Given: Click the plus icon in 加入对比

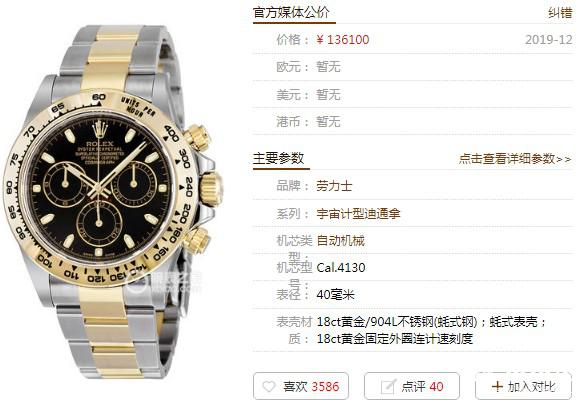Looking at the screenshot, I should click(x=497, y=386).
